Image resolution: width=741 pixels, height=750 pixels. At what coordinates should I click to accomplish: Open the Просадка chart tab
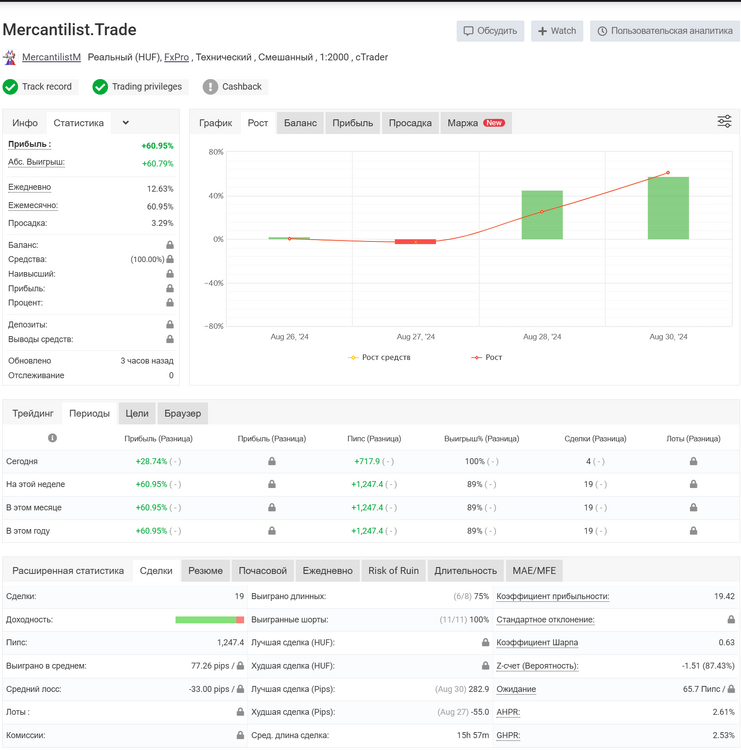click(410, 123)
